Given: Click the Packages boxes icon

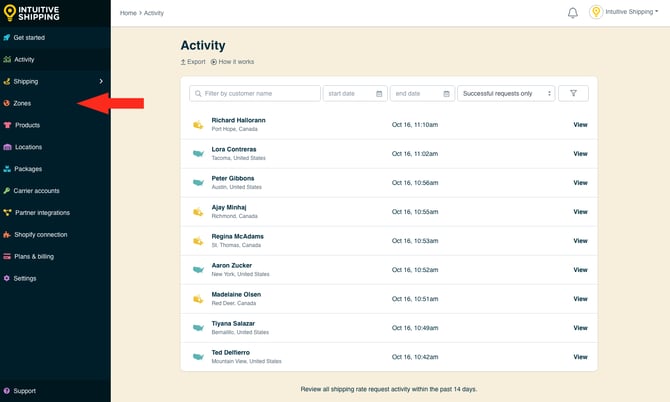Looking at the screenshot, I should tap(7, 169).
